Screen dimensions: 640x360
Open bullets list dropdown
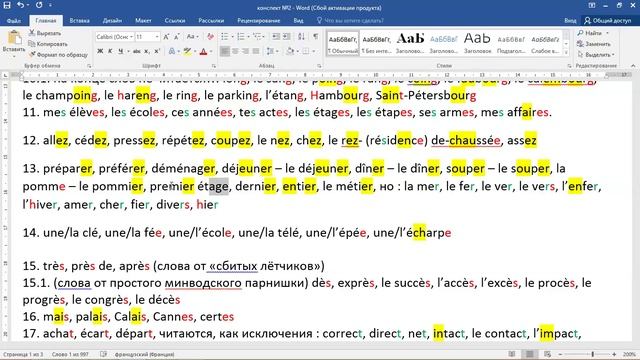coord(232,37)
